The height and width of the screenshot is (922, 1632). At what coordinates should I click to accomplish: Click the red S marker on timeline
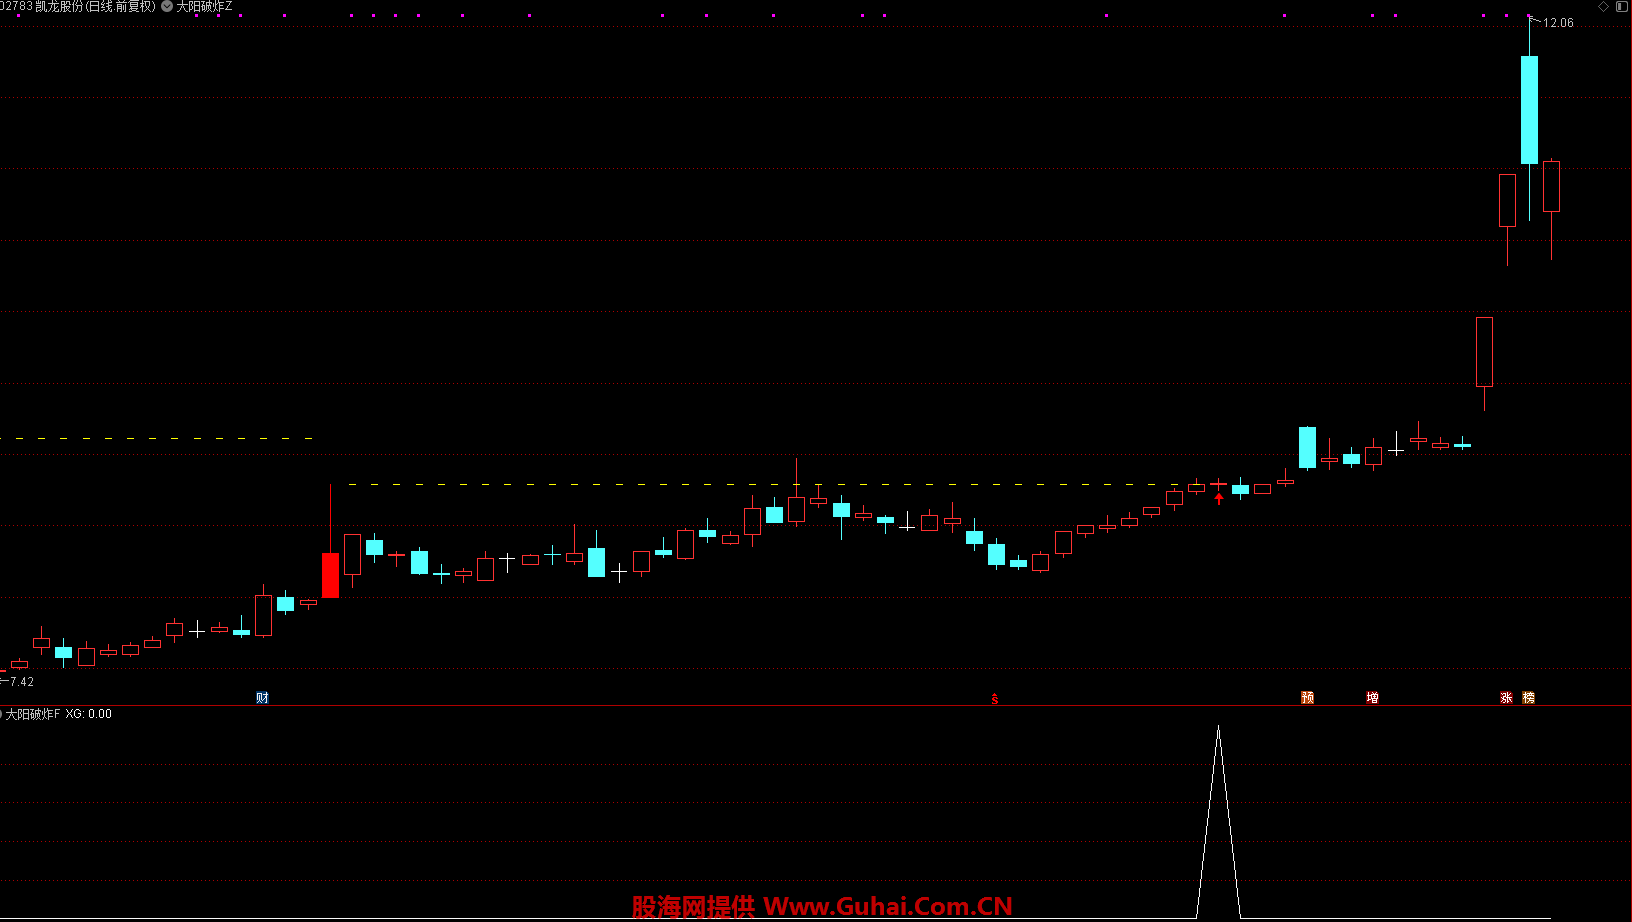(994, 698)
